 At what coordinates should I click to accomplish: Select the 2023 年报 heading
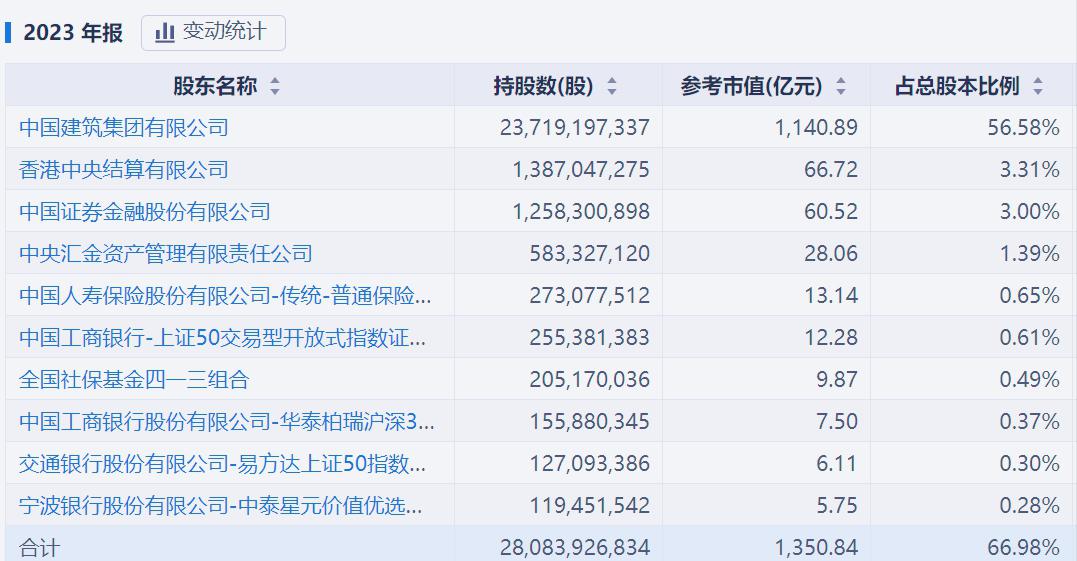coord(73,32)
